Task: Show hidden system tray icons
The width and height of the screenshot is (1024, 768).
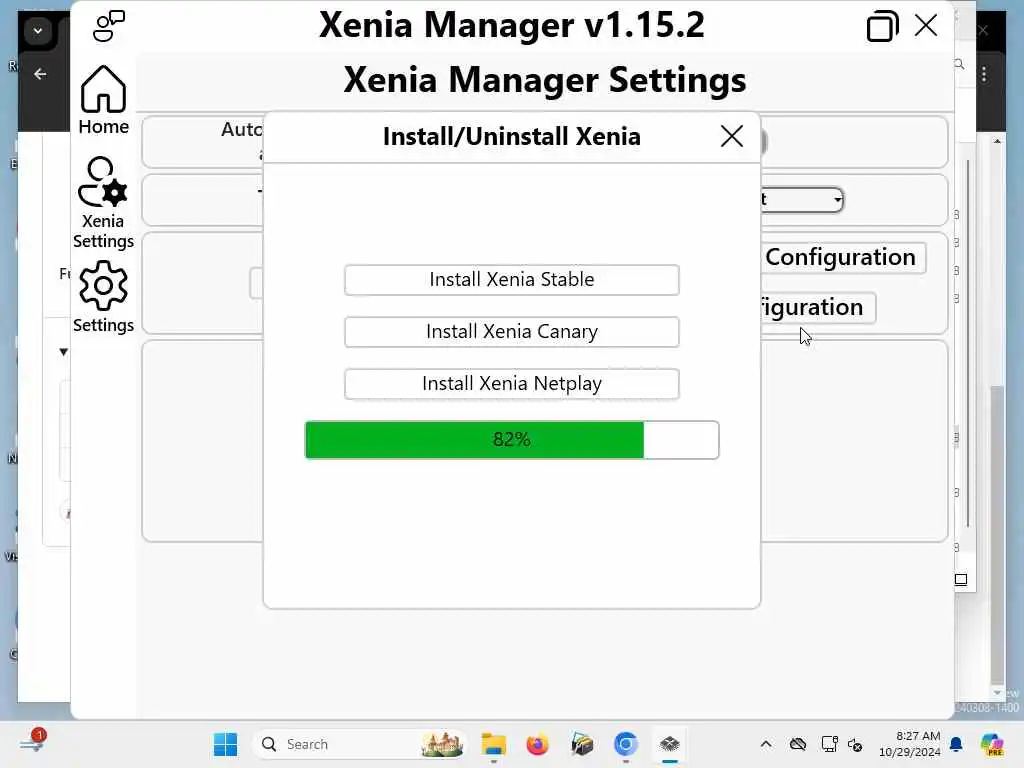Action: coord(766,744)
